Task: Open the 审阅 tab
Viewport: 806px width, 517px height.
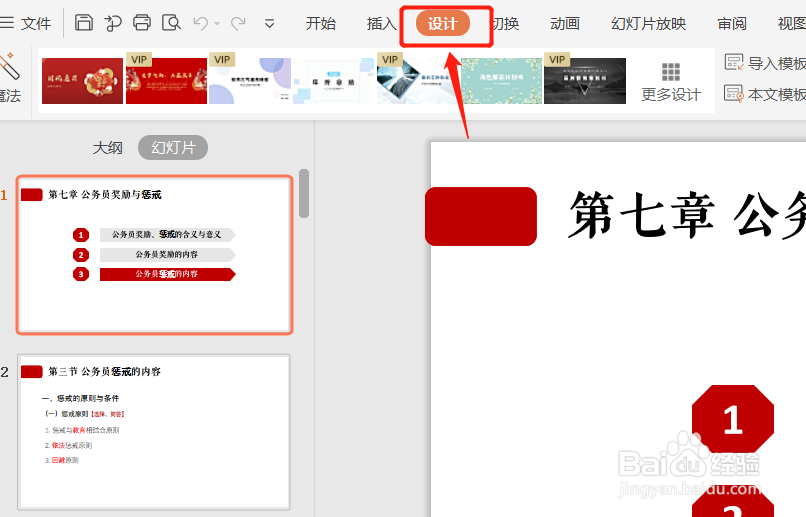Action: pos(732,24)
